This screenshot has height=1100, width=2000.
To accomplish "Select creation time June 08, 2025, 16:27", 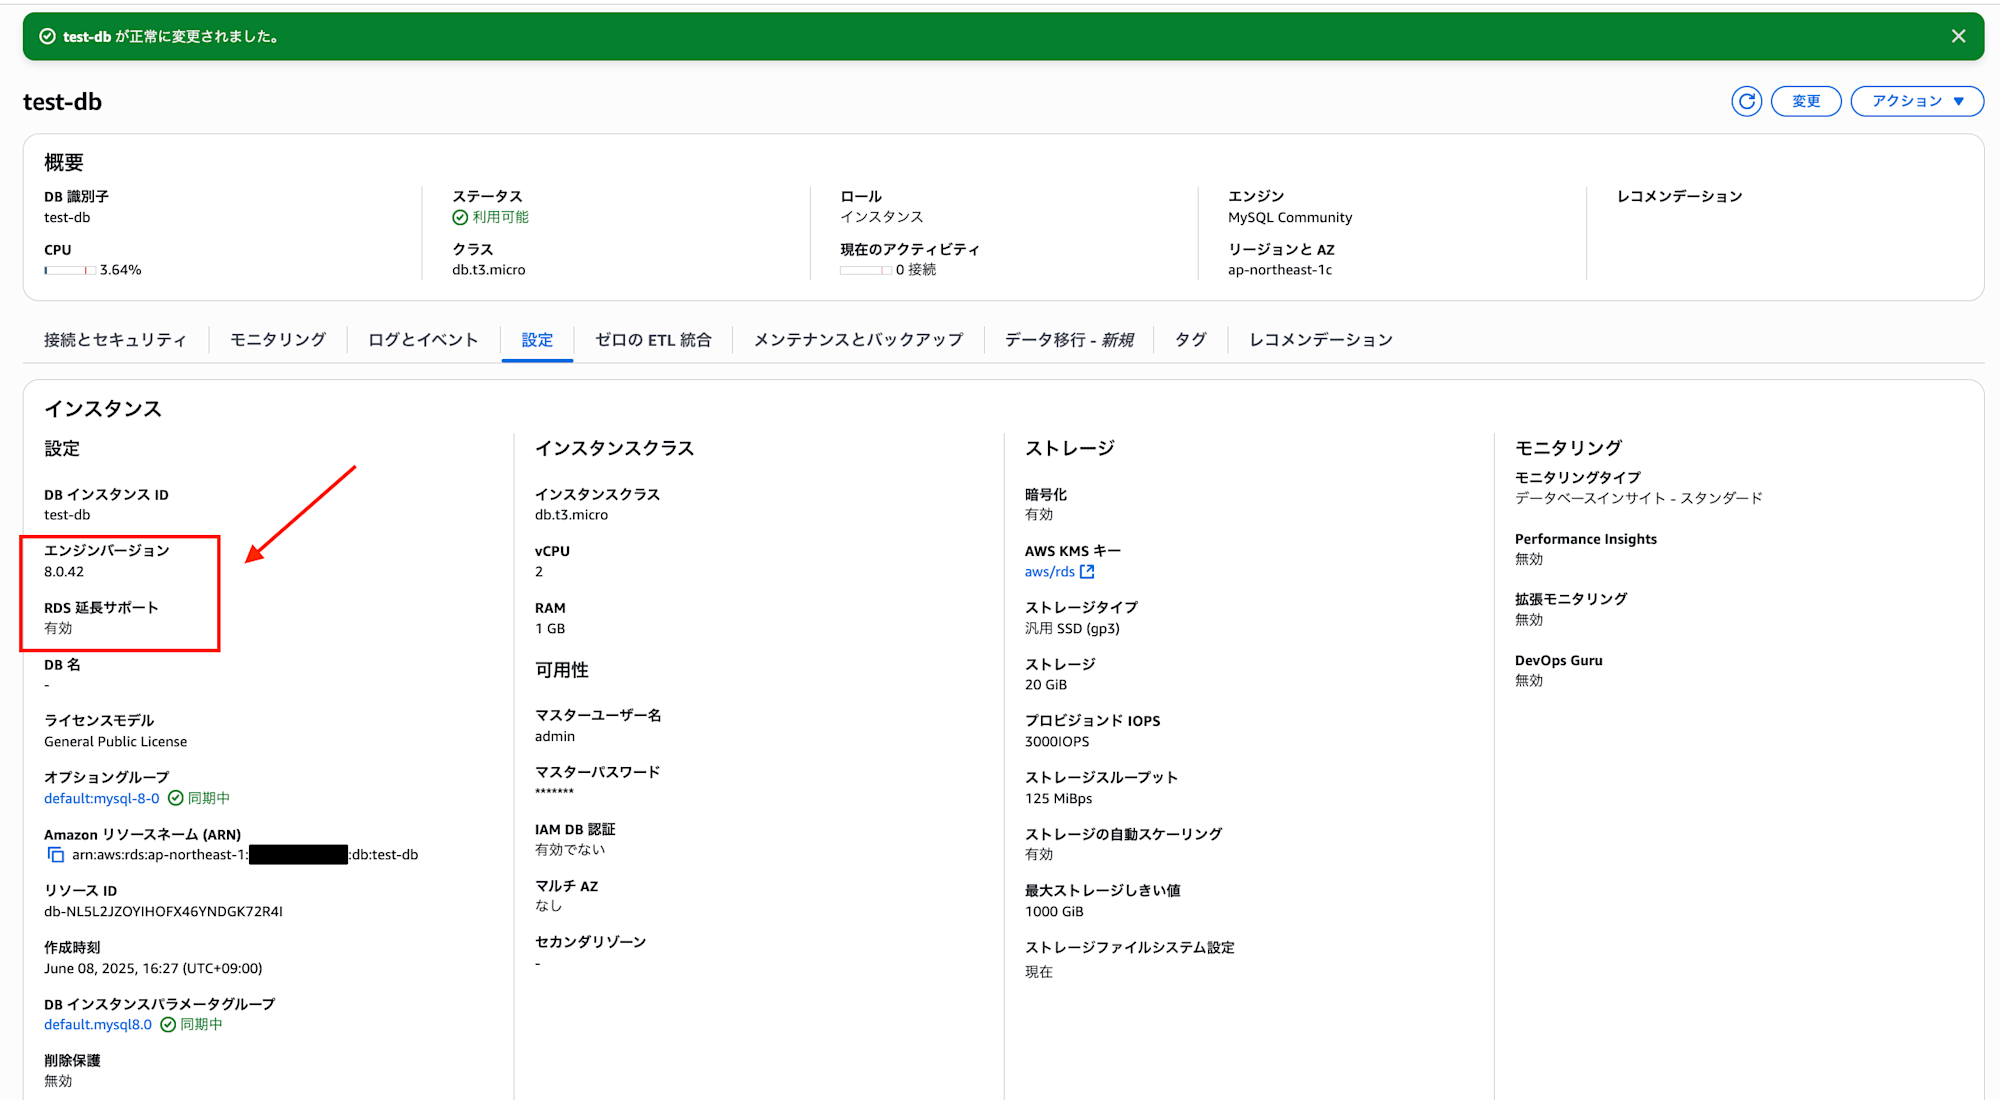I will coord(153,969).
